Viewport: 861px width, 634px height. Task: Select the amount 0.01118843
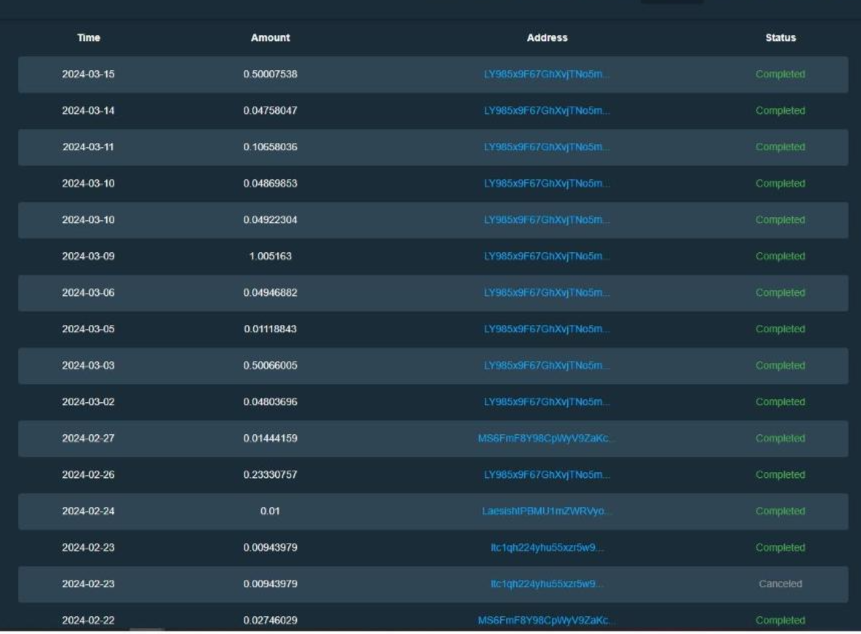(270, 329)
